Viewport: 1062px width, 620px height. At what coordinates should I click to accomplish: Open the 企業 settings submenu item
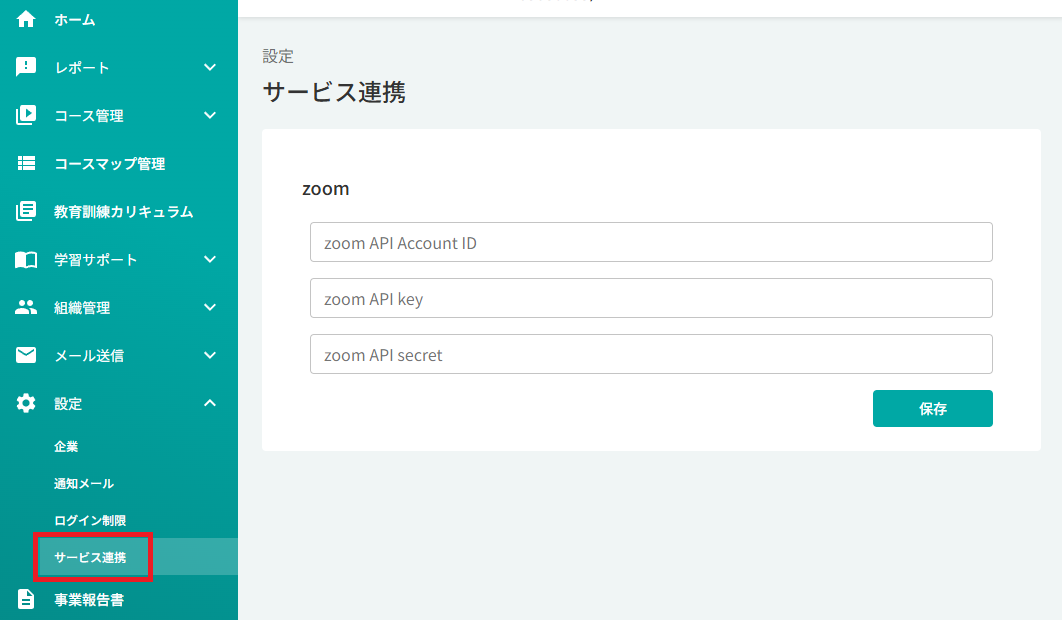[66, 447]
